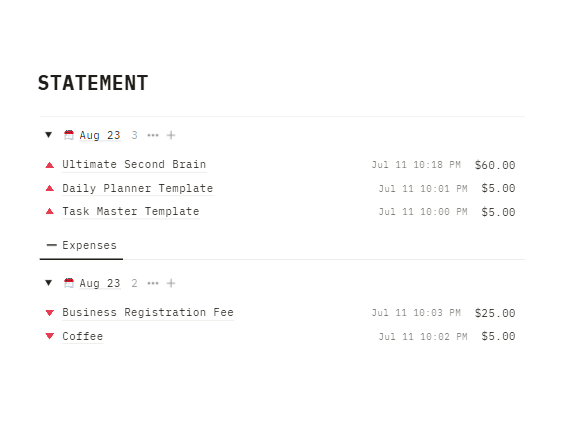The image size is (573, 422).
Task: Click red up arrow beside Daily Planner Template
Action: [x=50, y=188]
